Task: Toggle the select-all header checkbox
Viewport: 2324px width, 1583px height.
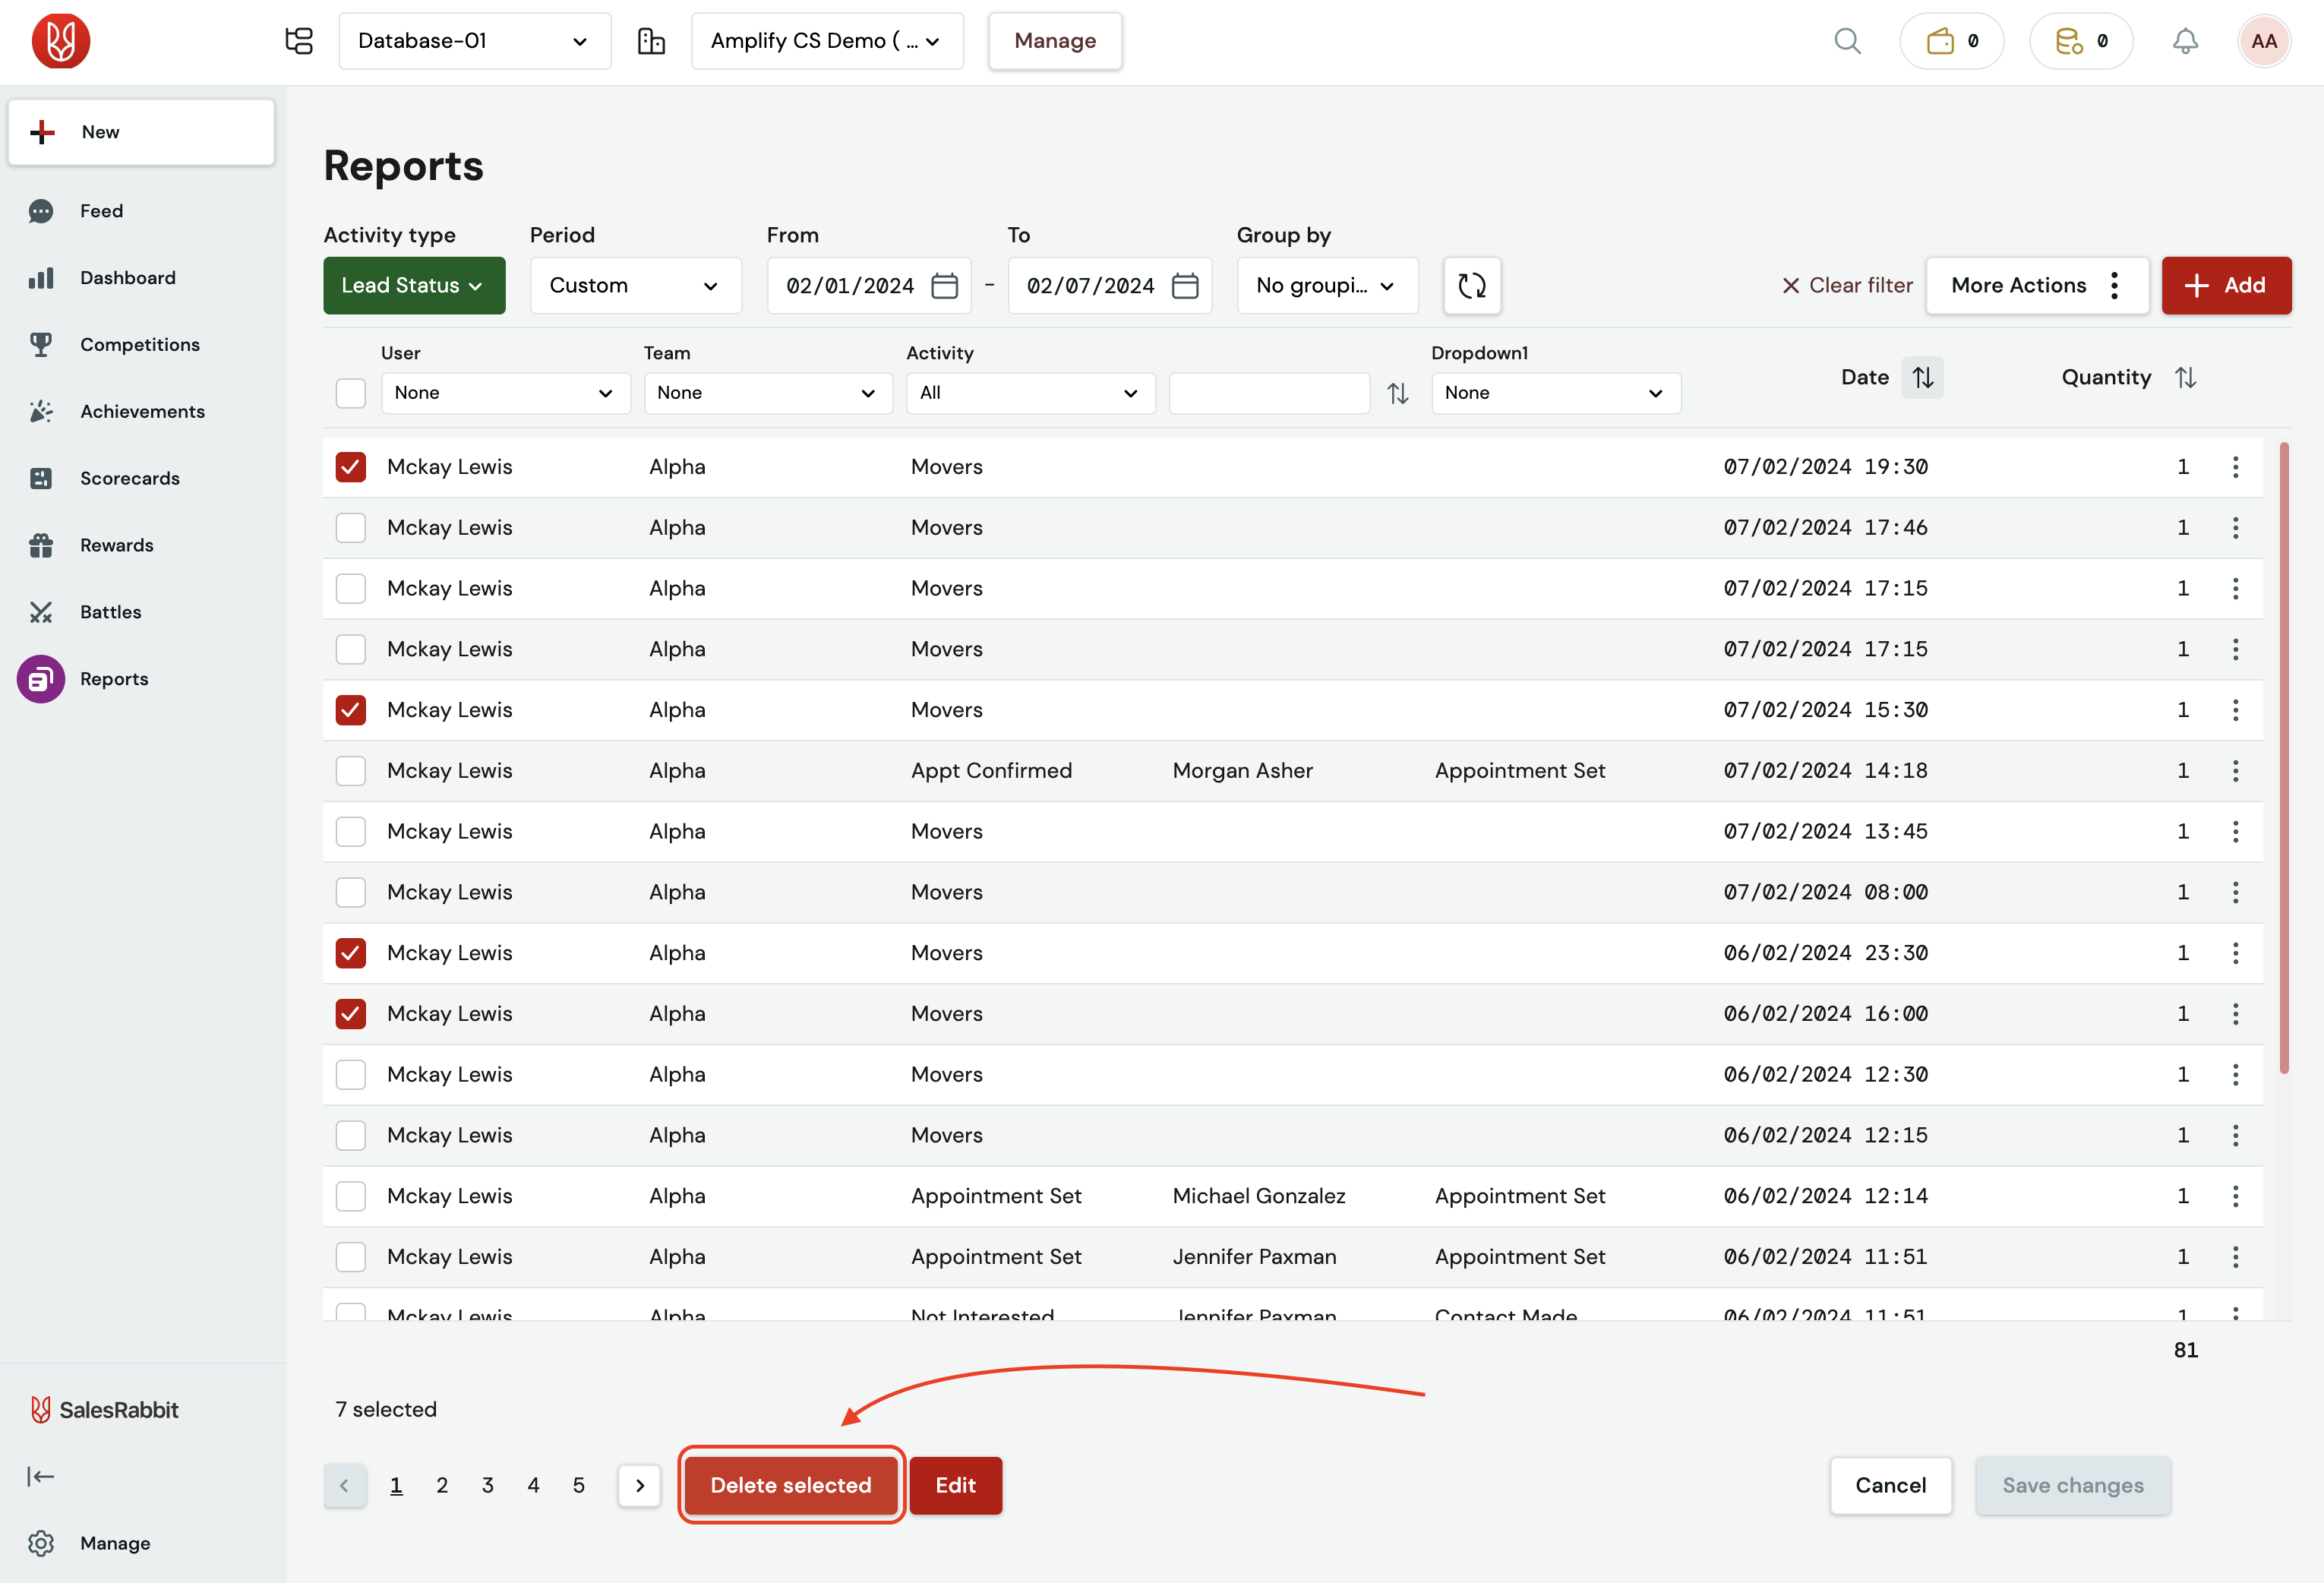Action: 350,393
